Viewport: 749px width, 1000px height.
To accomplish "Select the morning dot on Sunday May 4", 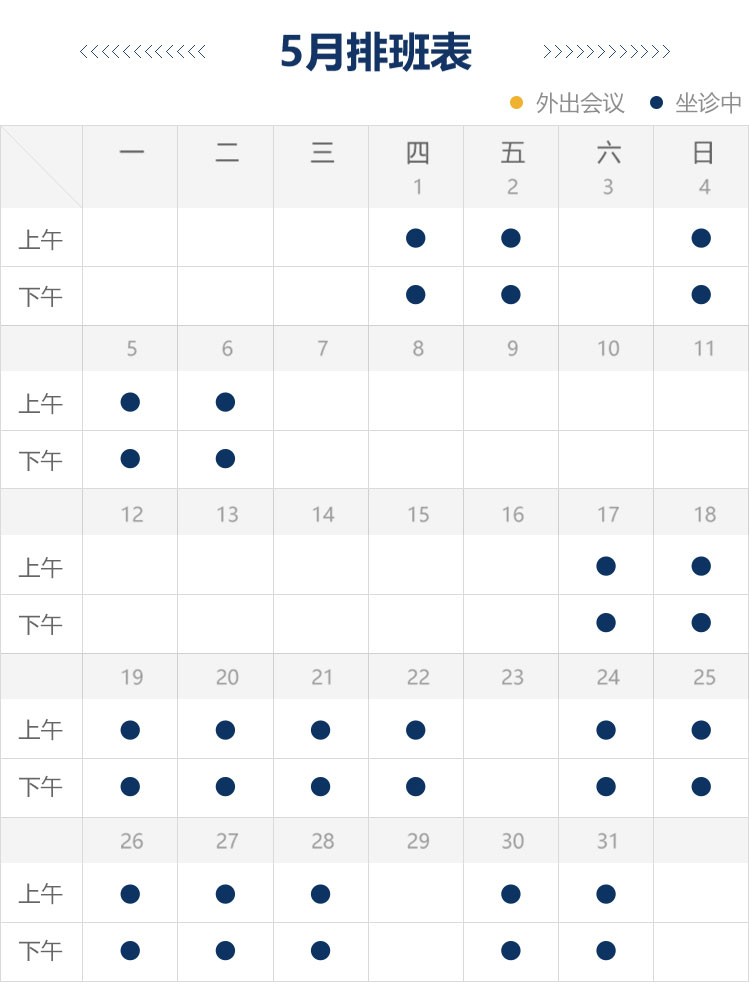I will pos(701,238).
